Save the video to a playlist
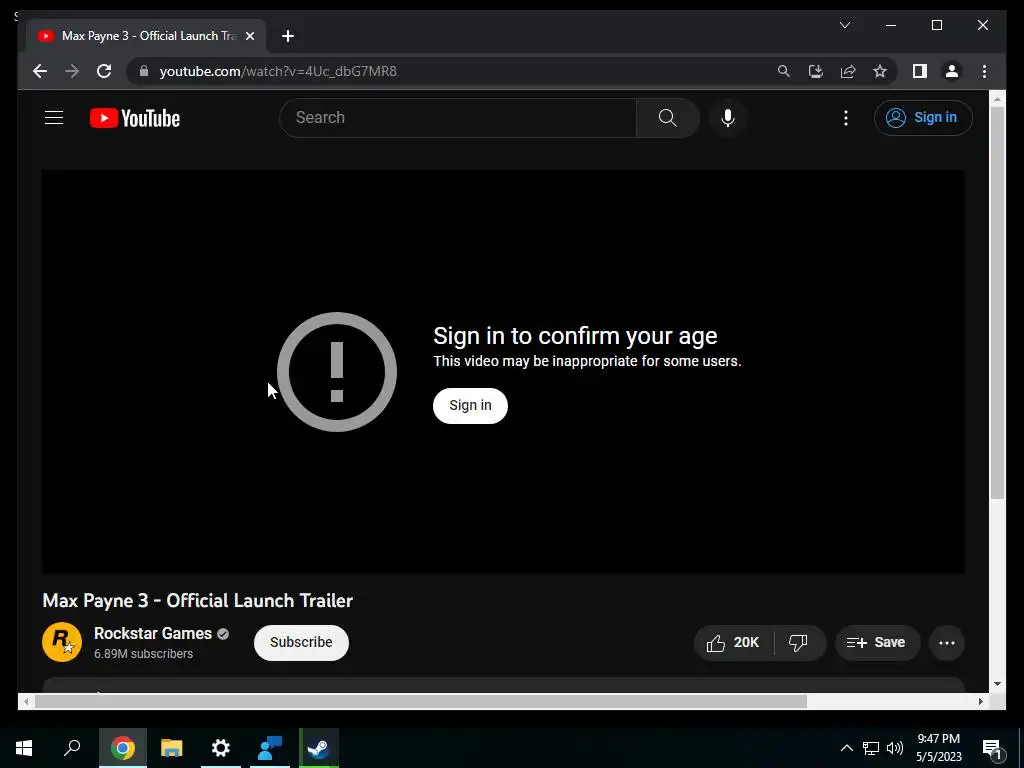The height and width of the screenshot is (768, 1024). pos(876,643)
